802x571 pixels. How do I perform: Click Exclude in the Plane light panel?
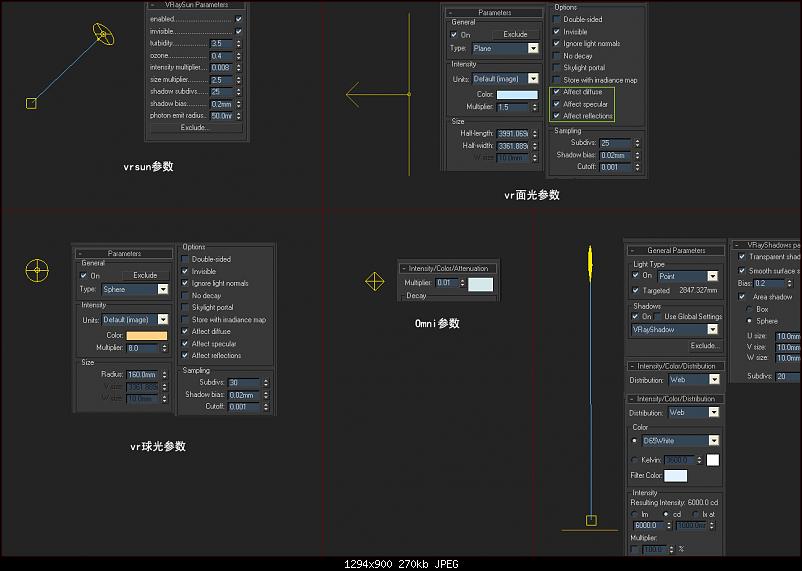(515, 34)
